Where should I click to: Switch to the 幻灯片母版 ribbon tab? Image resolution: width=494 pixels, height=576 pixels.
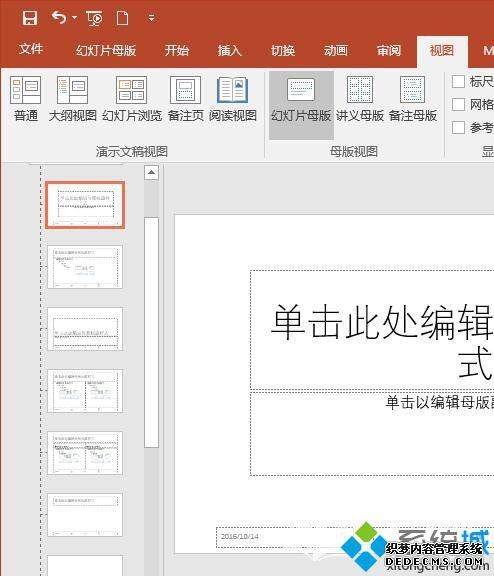click(106, 50)
